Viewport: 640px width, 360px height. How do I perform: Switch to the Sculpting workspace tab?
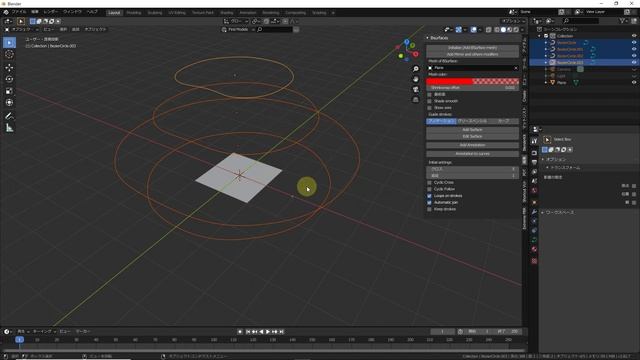(x=155, y=13)
